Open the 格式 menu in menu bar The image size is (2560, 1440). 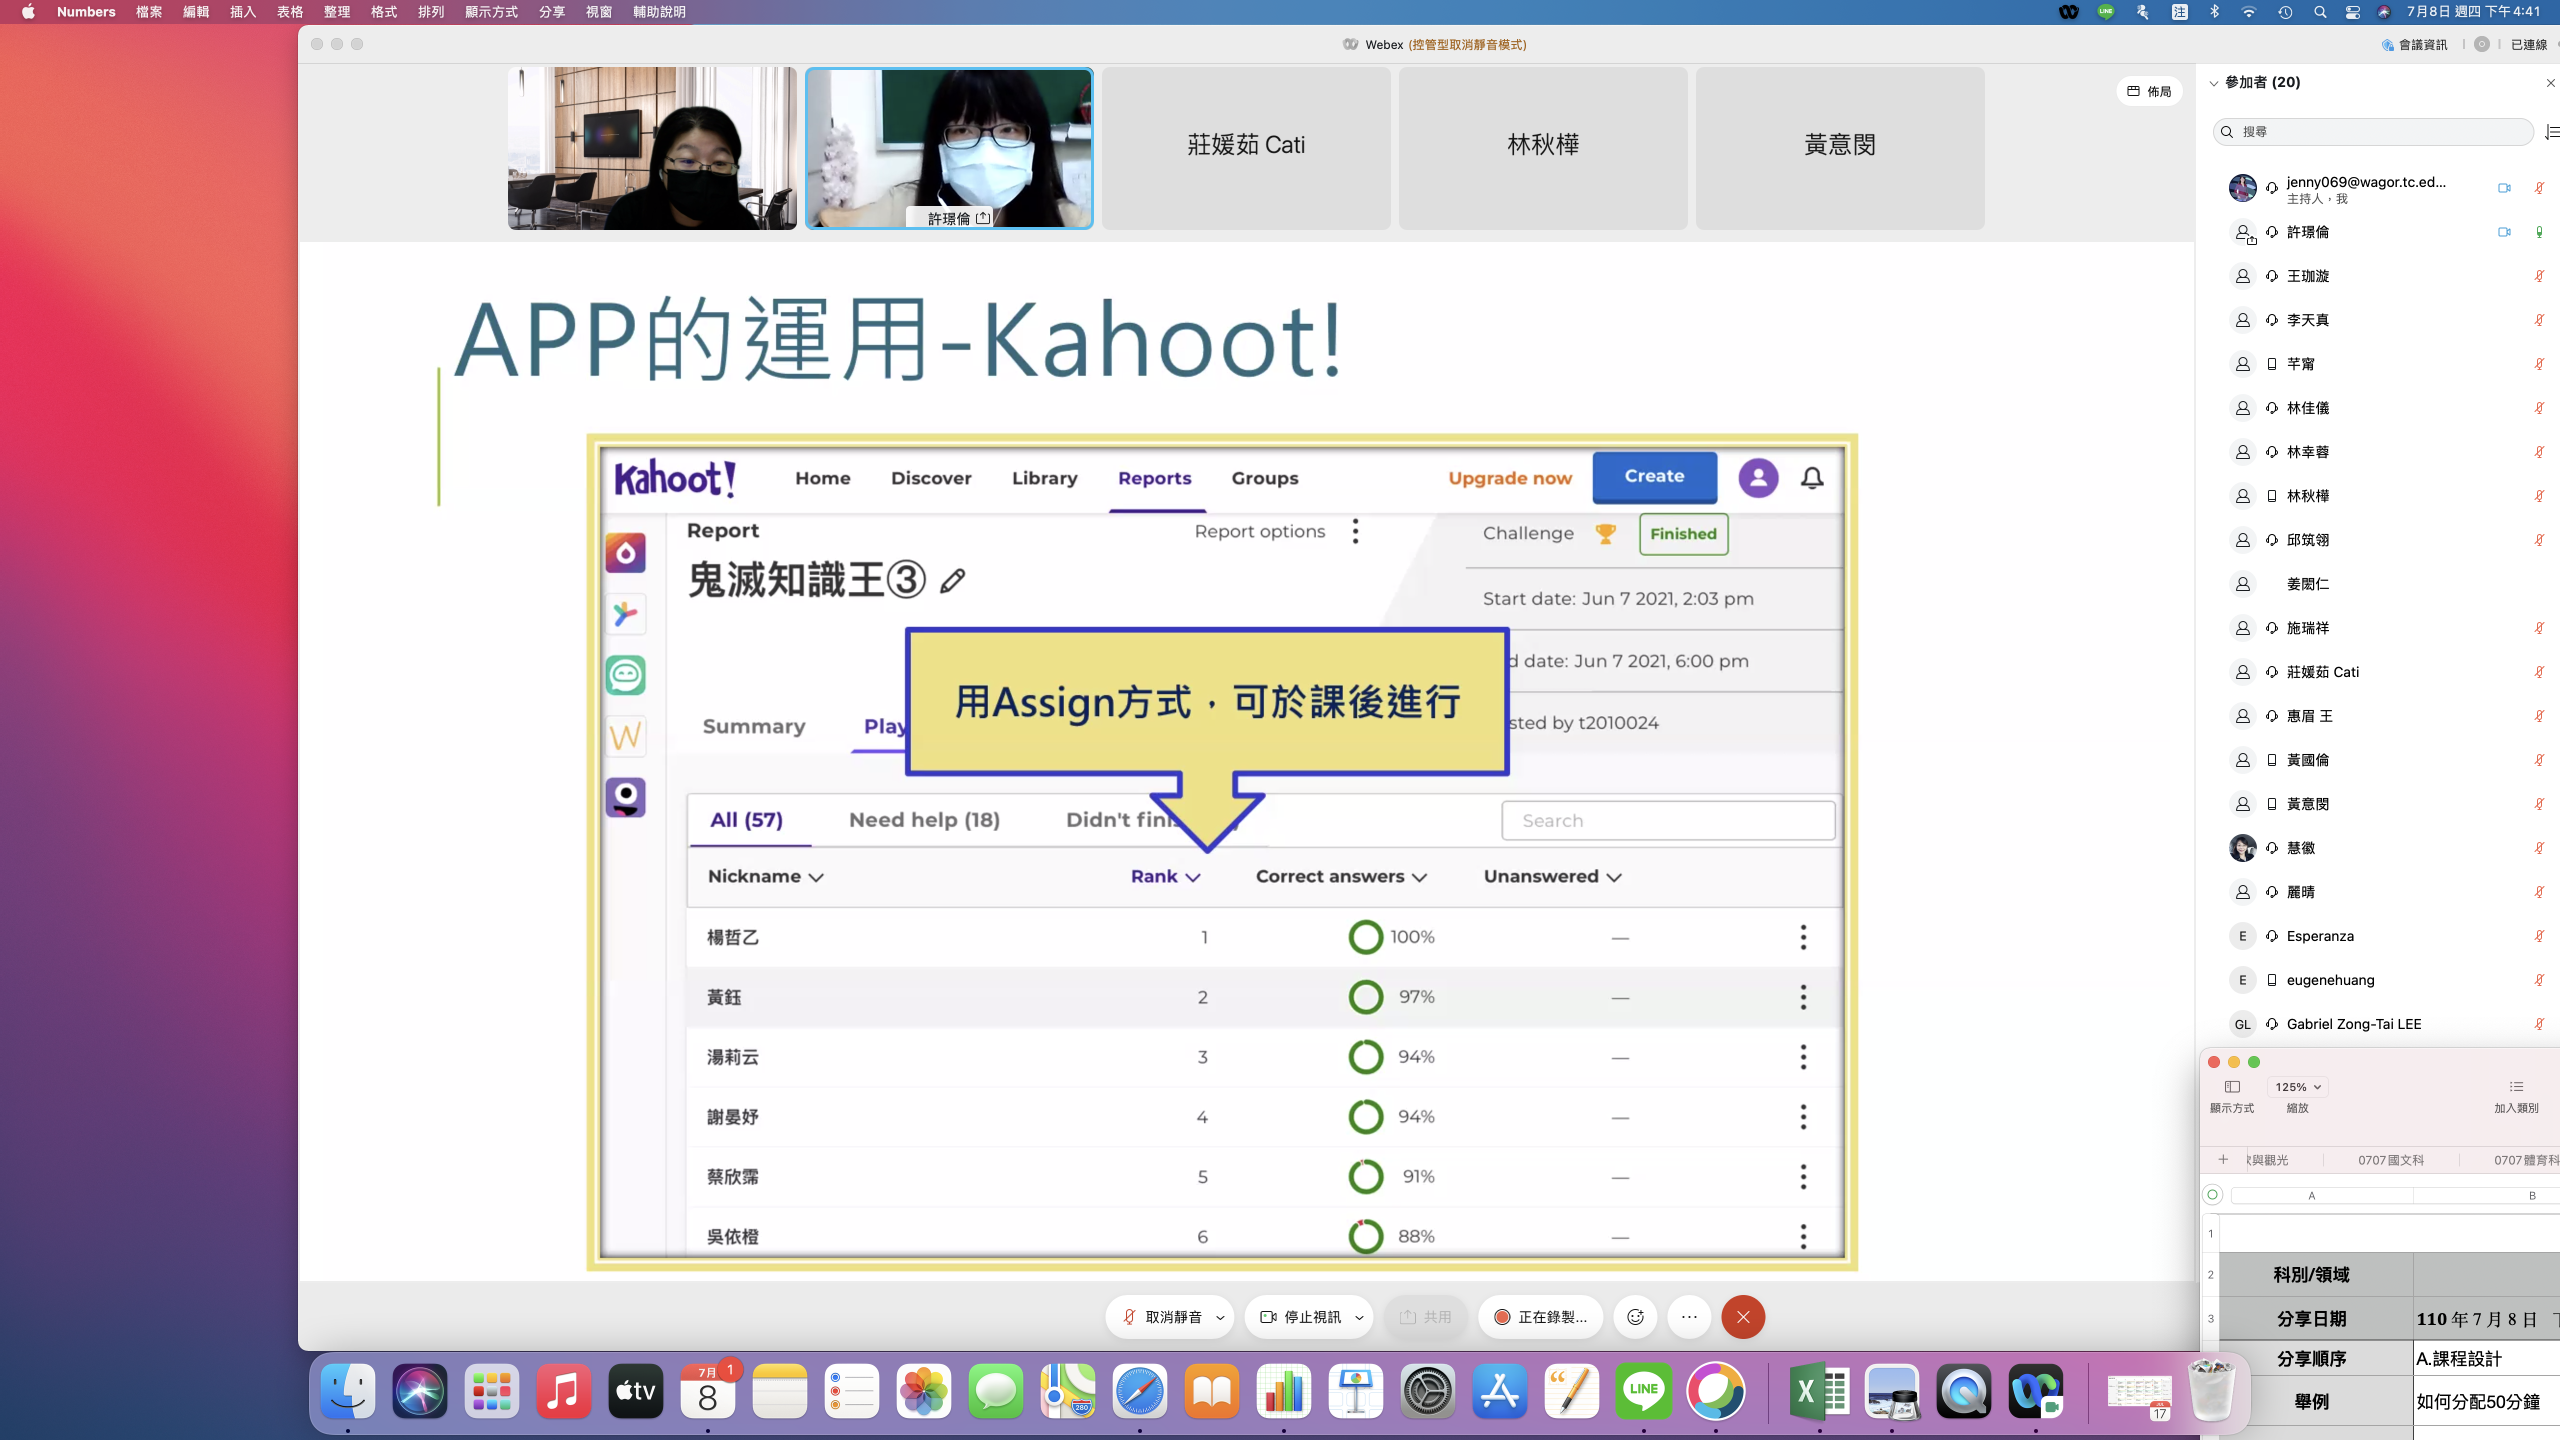(384, 12)
